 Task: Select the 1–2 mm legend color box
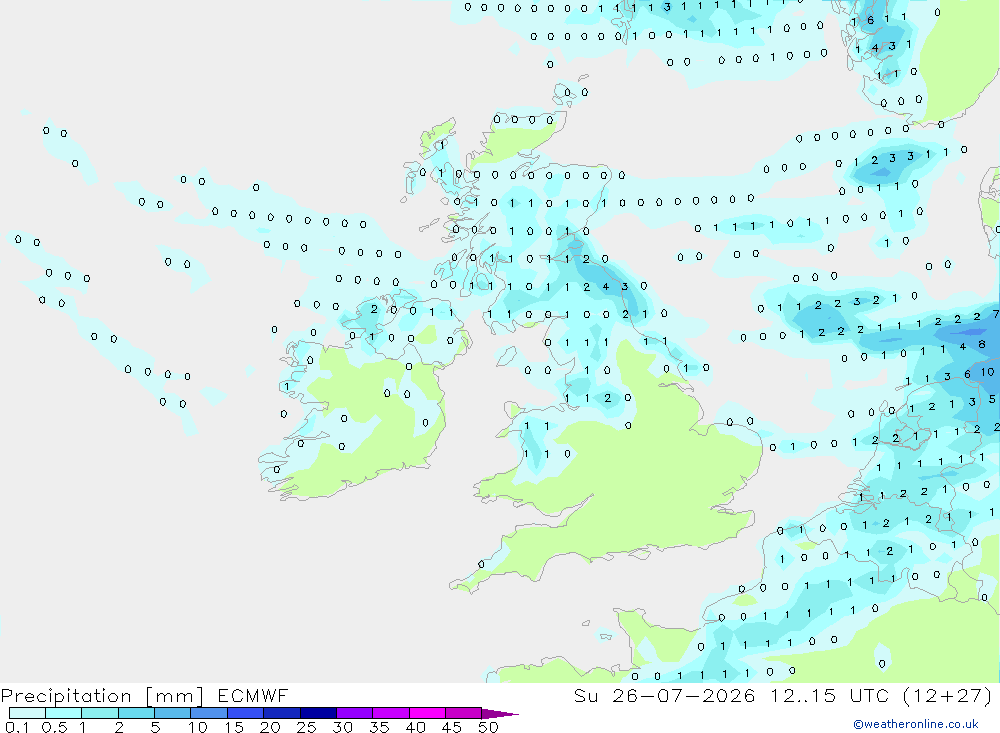100,713
